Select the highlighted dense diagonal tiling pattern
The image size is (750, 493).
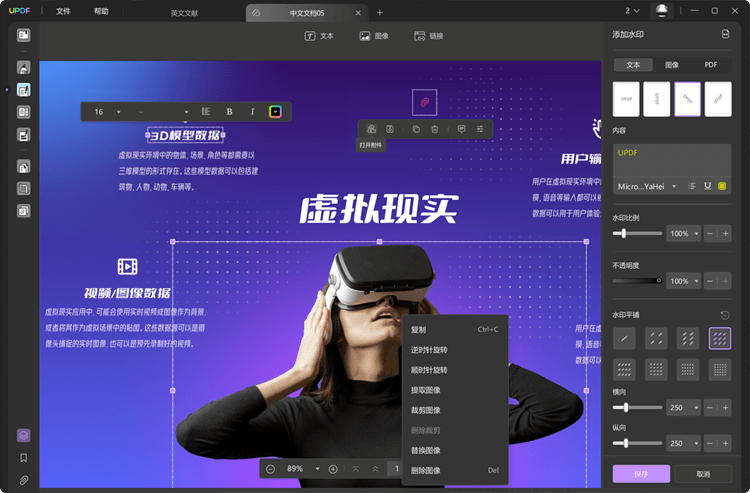coord(720,339)
